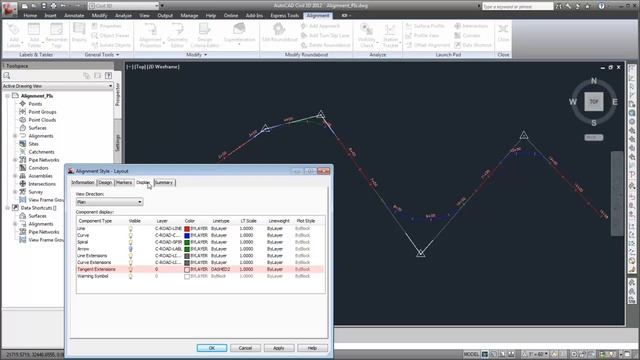This screenshot has width=640, height=360.
Task: Collapse the Data Shortcuts node
Action: click(x=7, y=208)
